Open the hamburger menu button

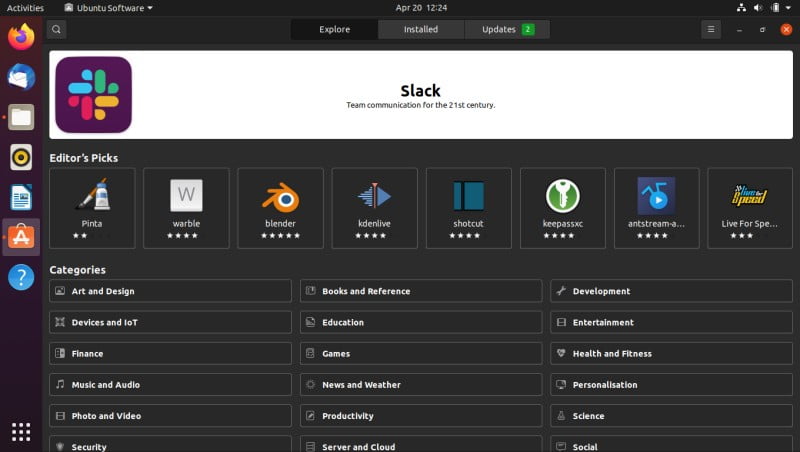[x=711, y=30]
